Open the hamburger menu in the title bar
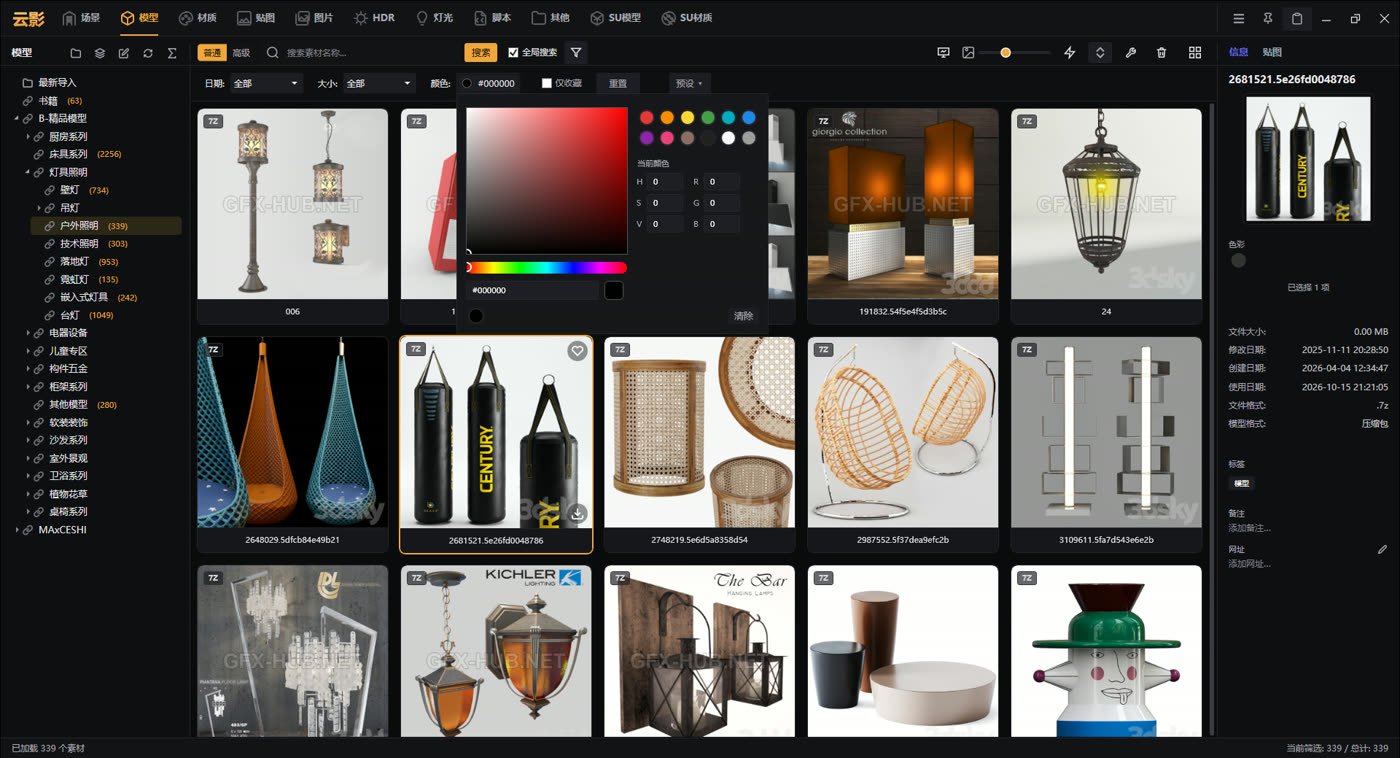1400x758 pixels. tap(1239, 18)
